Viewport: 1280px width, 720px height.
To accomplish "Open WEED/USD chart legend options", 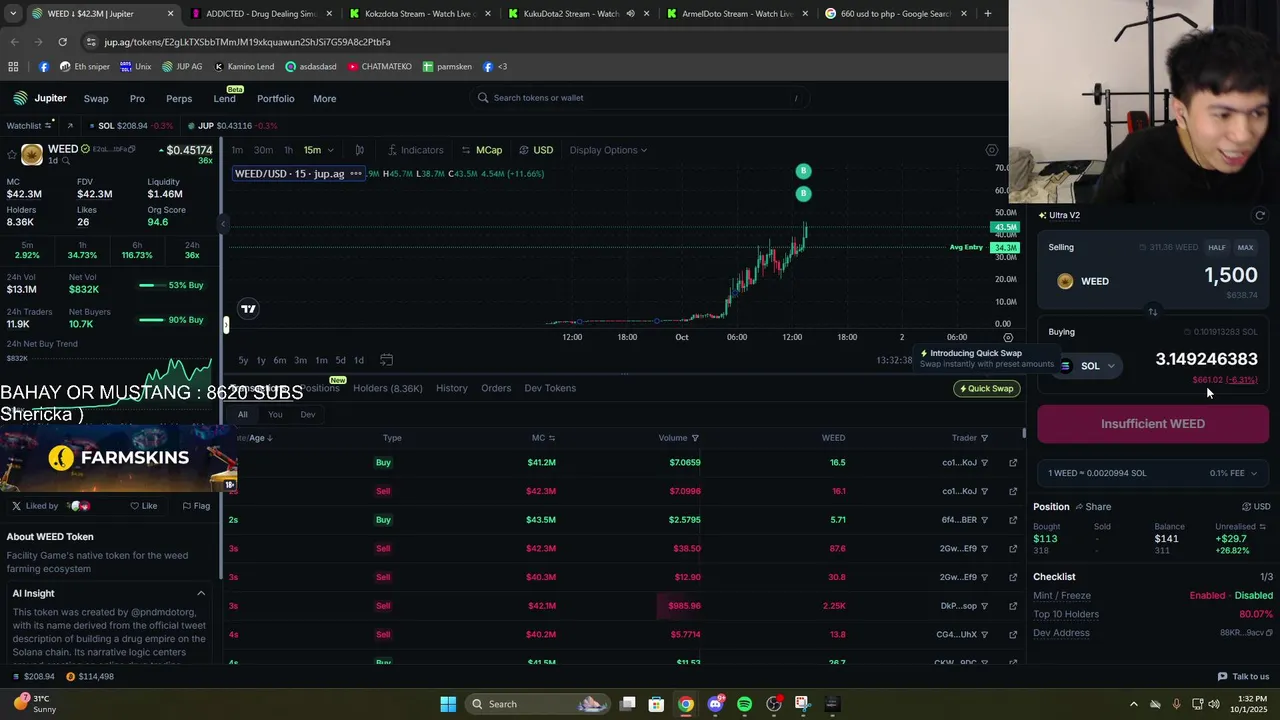I will coord(356,174).
